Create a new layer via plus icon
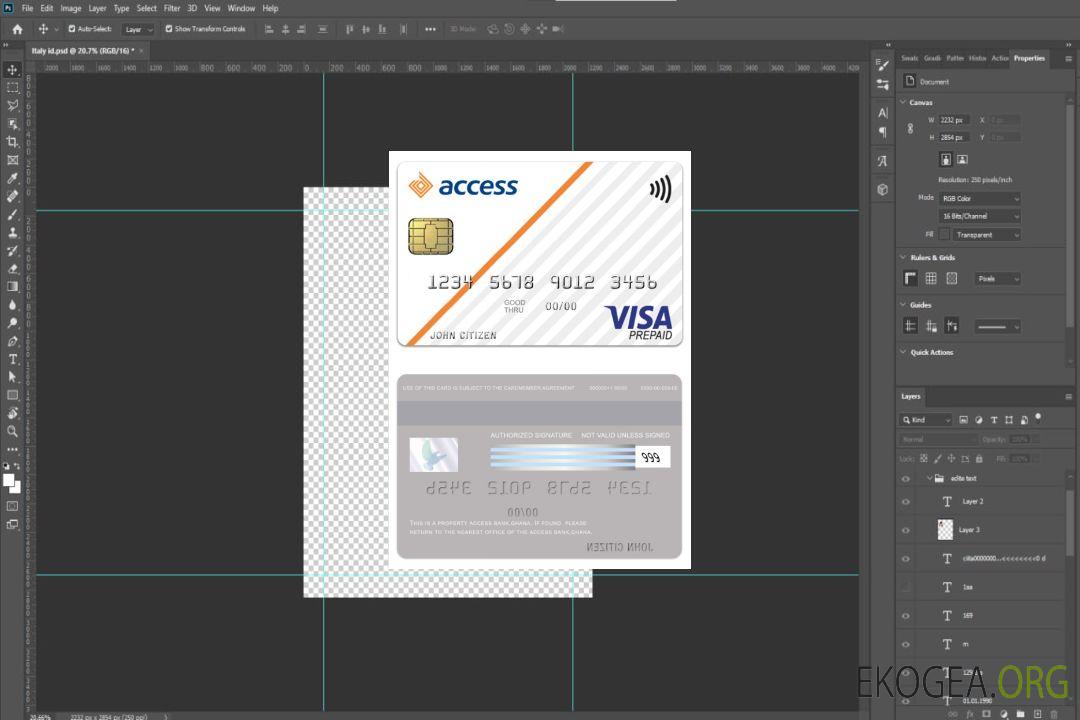 tap(1037, 714)
